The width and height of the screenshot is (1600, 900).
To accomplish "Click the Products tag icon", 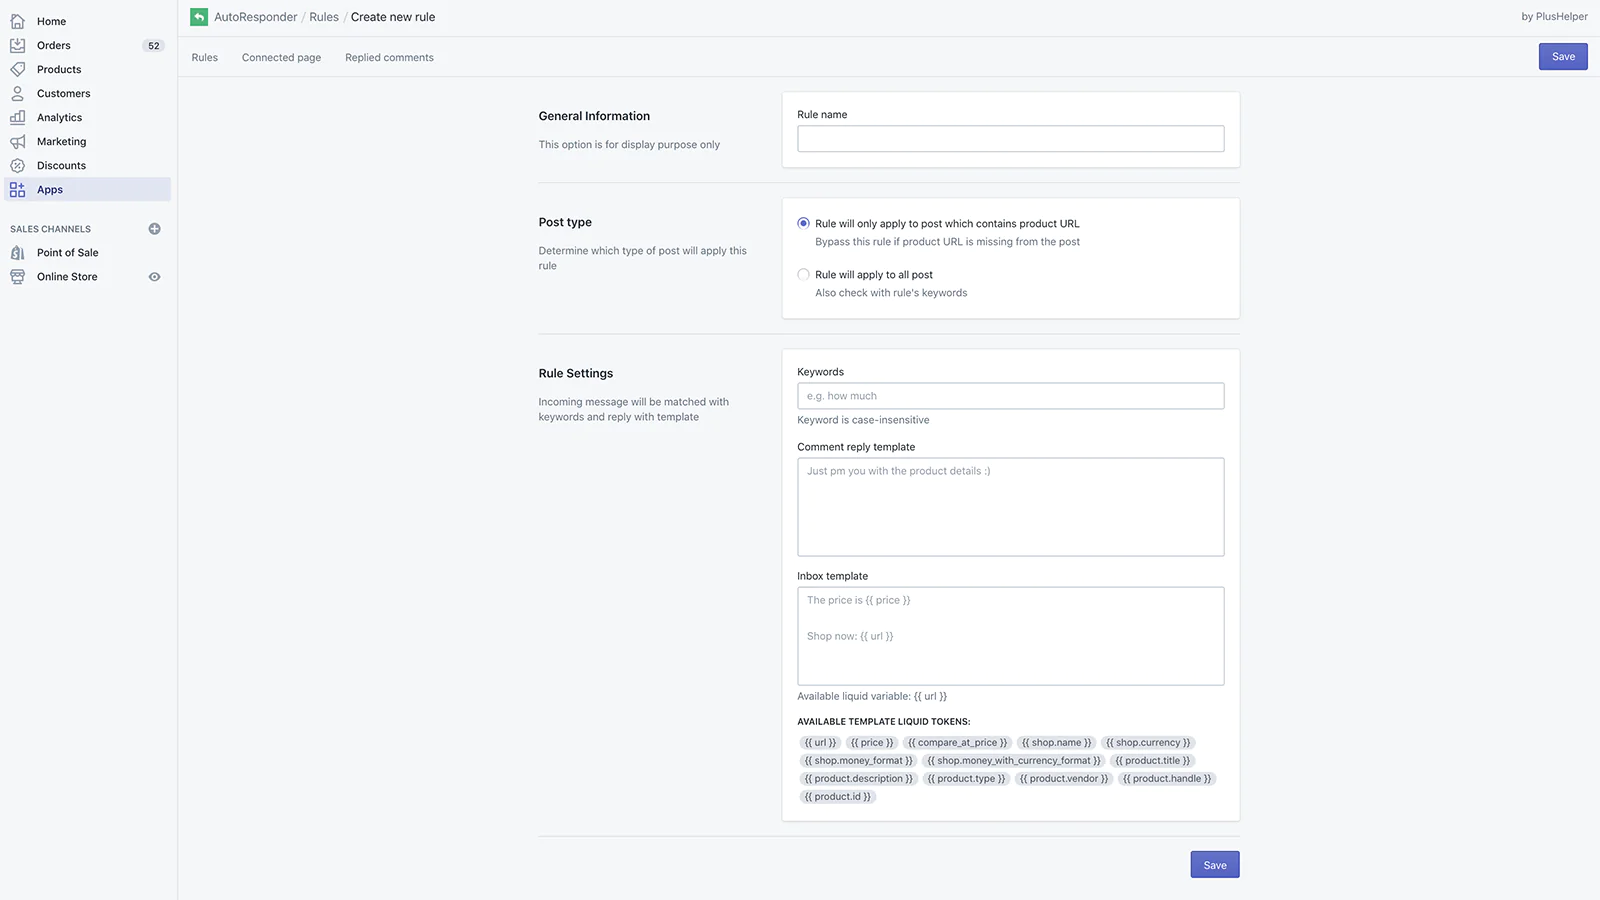I will click(17, 69).
